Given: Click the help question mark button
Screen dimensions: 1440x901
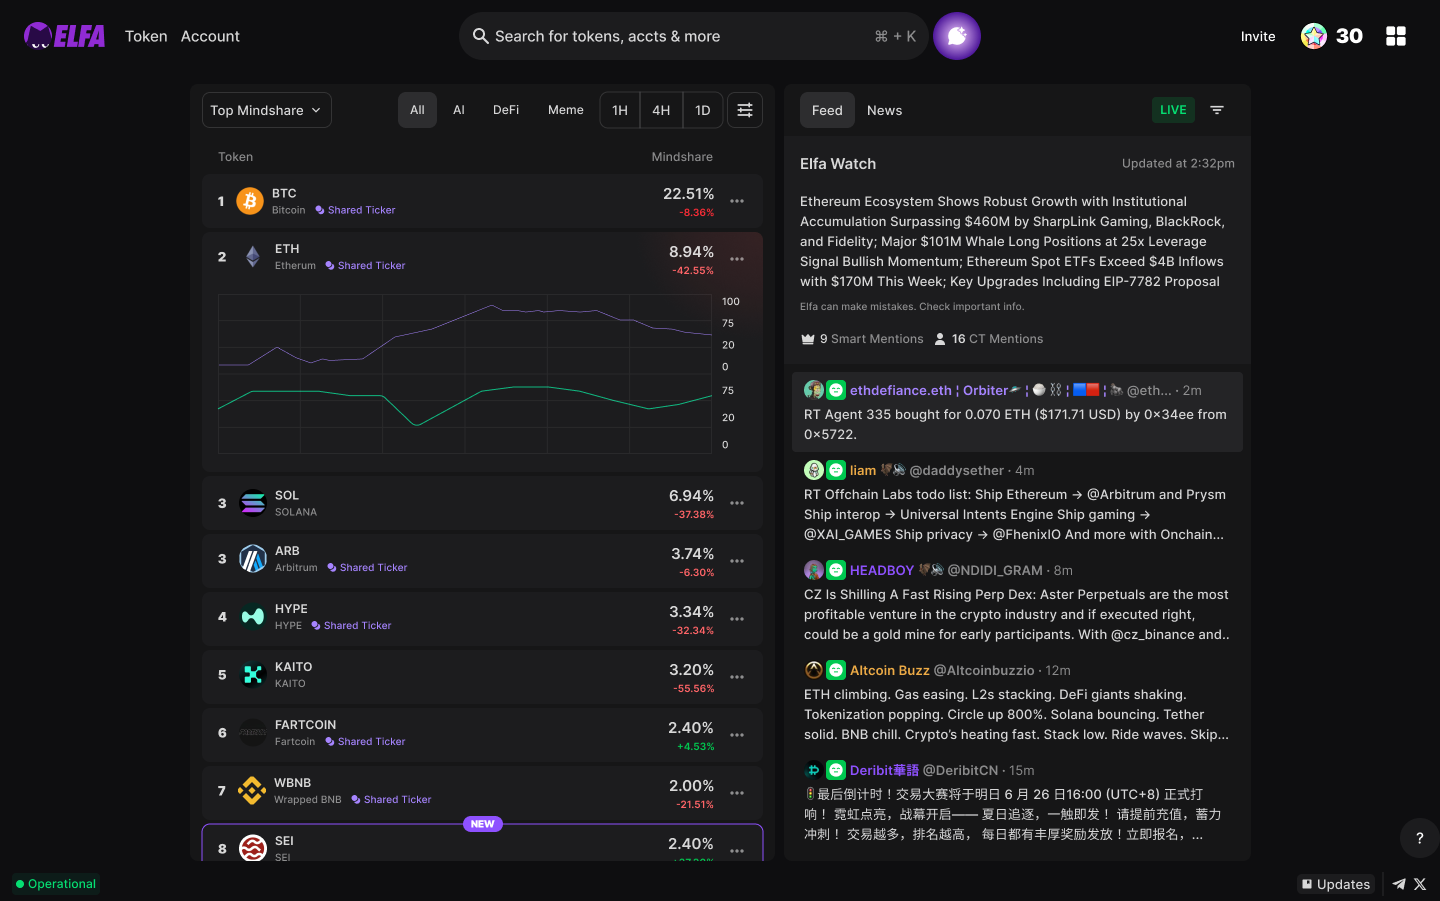Looking at the screenshot, I should coord(1419,838).
